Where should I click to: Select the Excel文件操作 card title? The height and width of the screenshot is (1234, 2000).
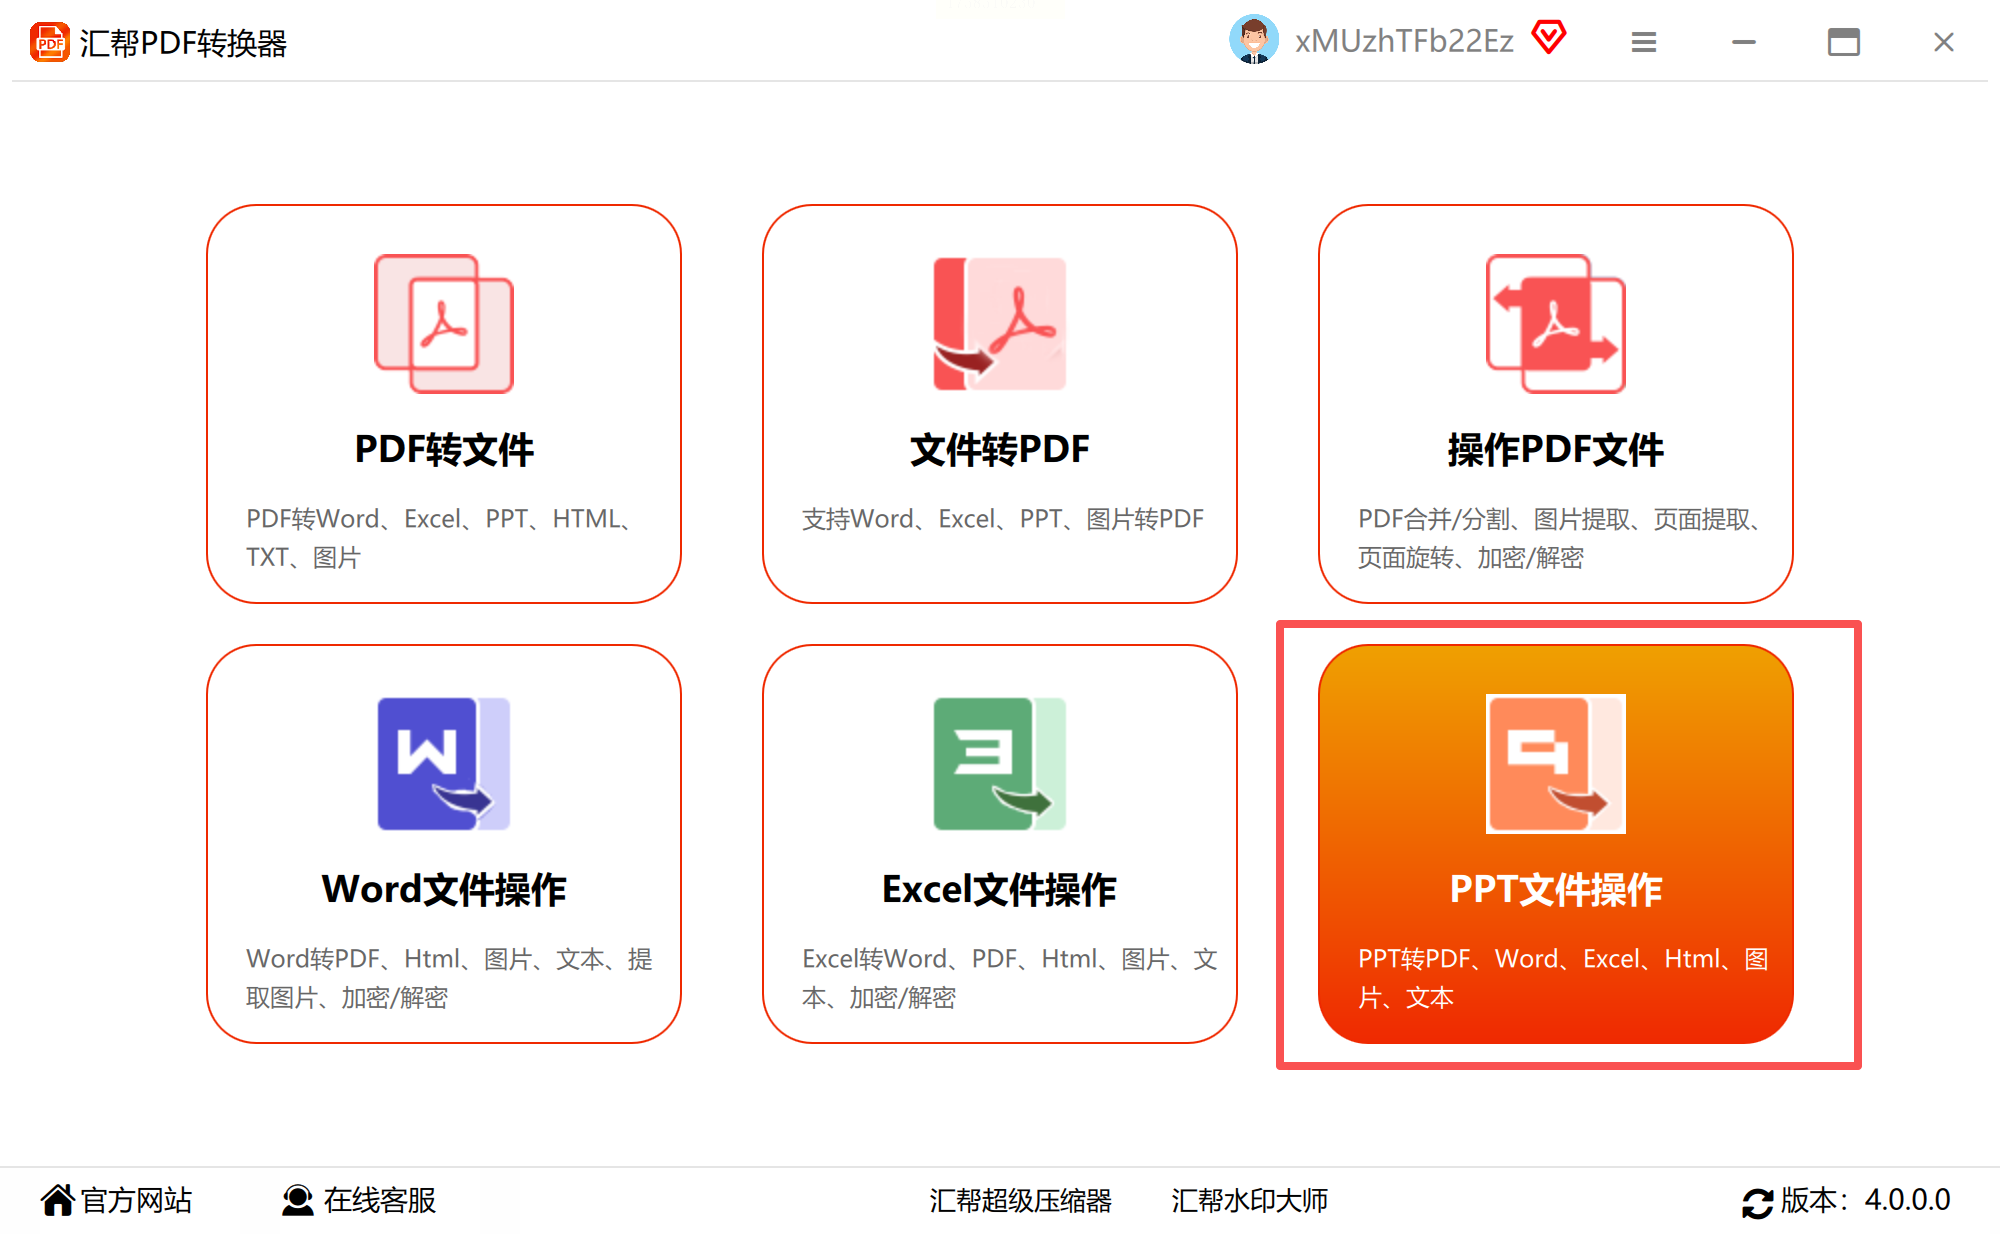[999, 889]
